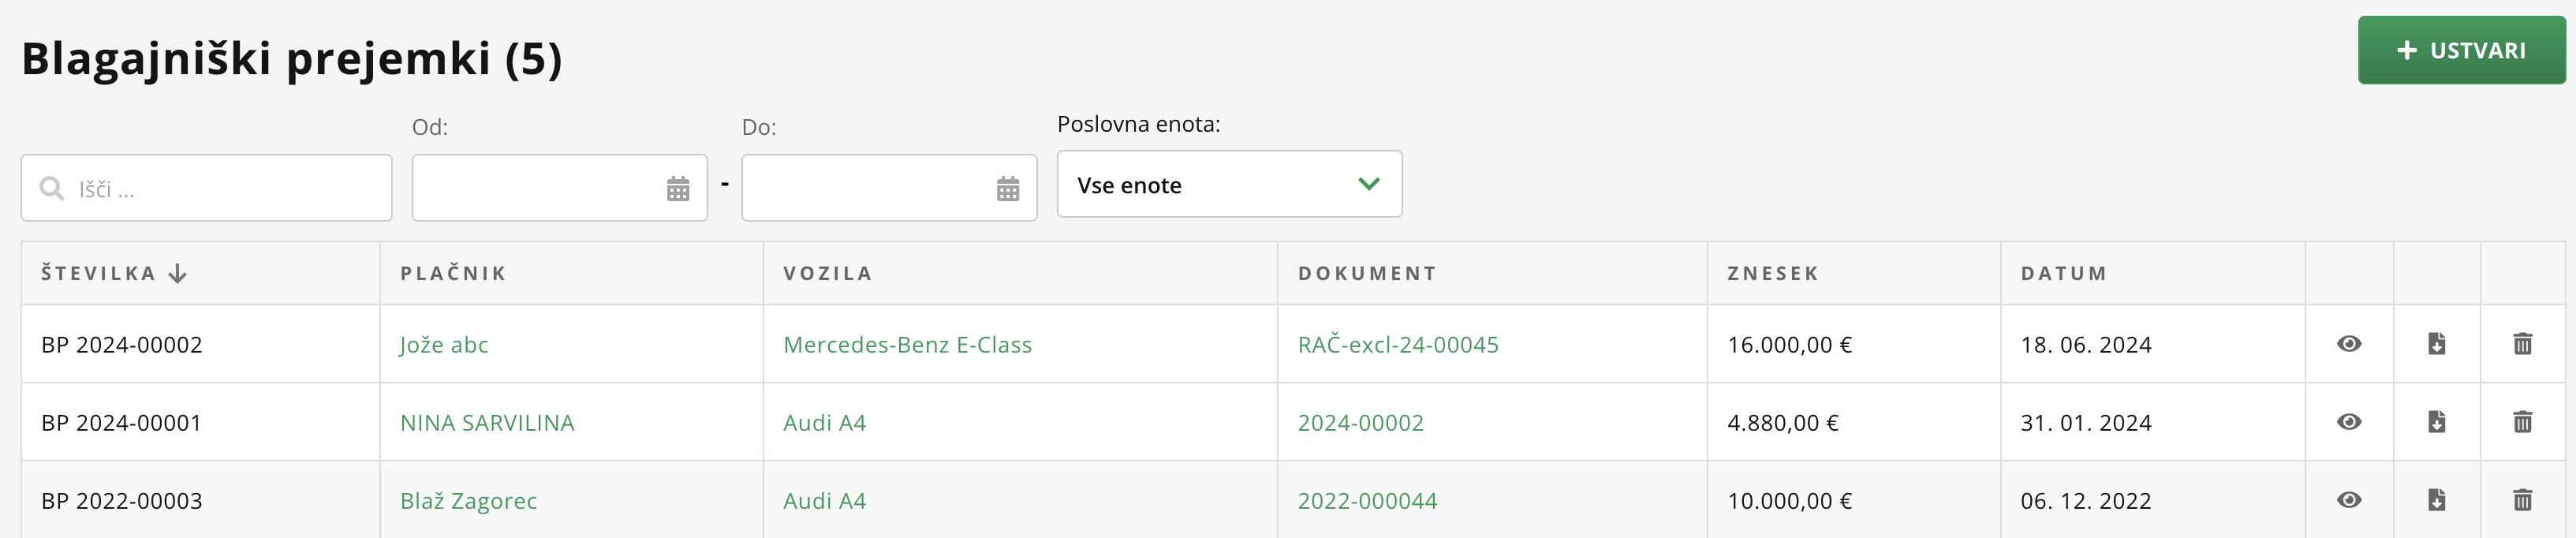This screenshot has height=538, width=2576.
Task: Delete receipt BP 2024-00001
Action: 2522,422
